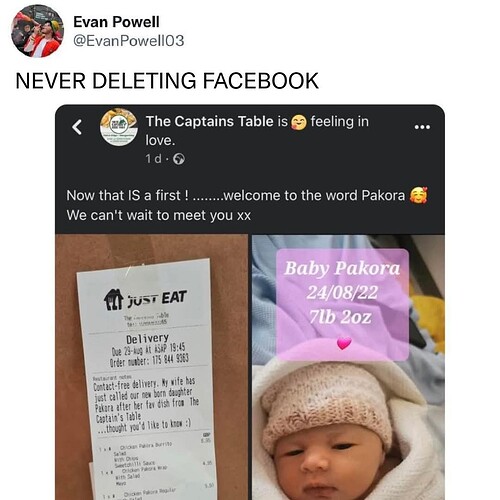Click the Delivery heading on receipt
The height and width of the screenshot is (500, 500).
(147, 339)
